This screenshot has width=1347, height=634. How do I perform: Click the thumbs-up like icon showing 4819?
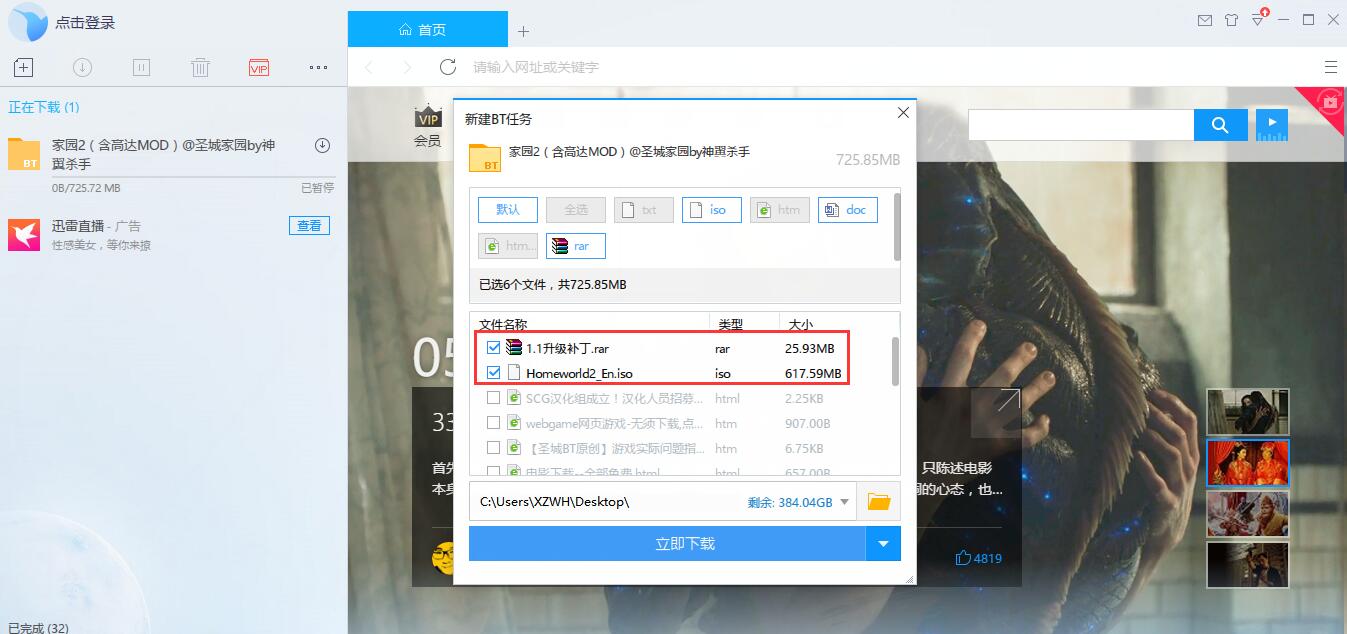(x=963, y=558)
